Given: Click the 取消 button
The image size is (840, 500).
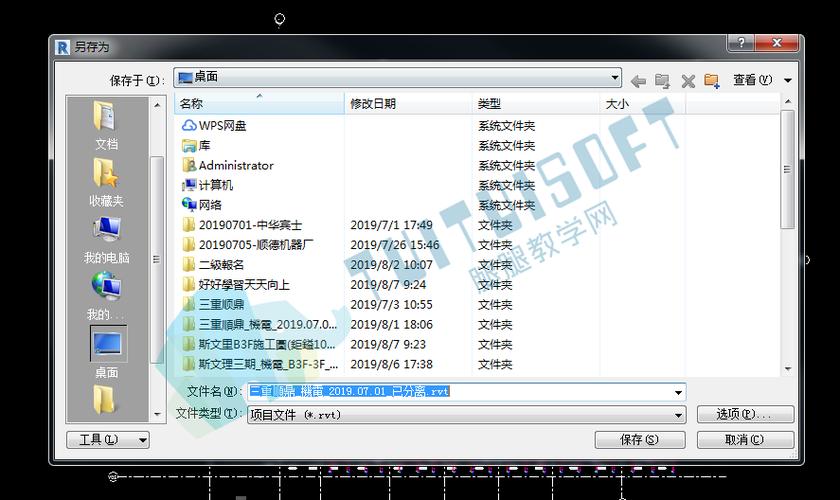Looking at the screenshot, I should pyautogui.click(x=745, y=440).
